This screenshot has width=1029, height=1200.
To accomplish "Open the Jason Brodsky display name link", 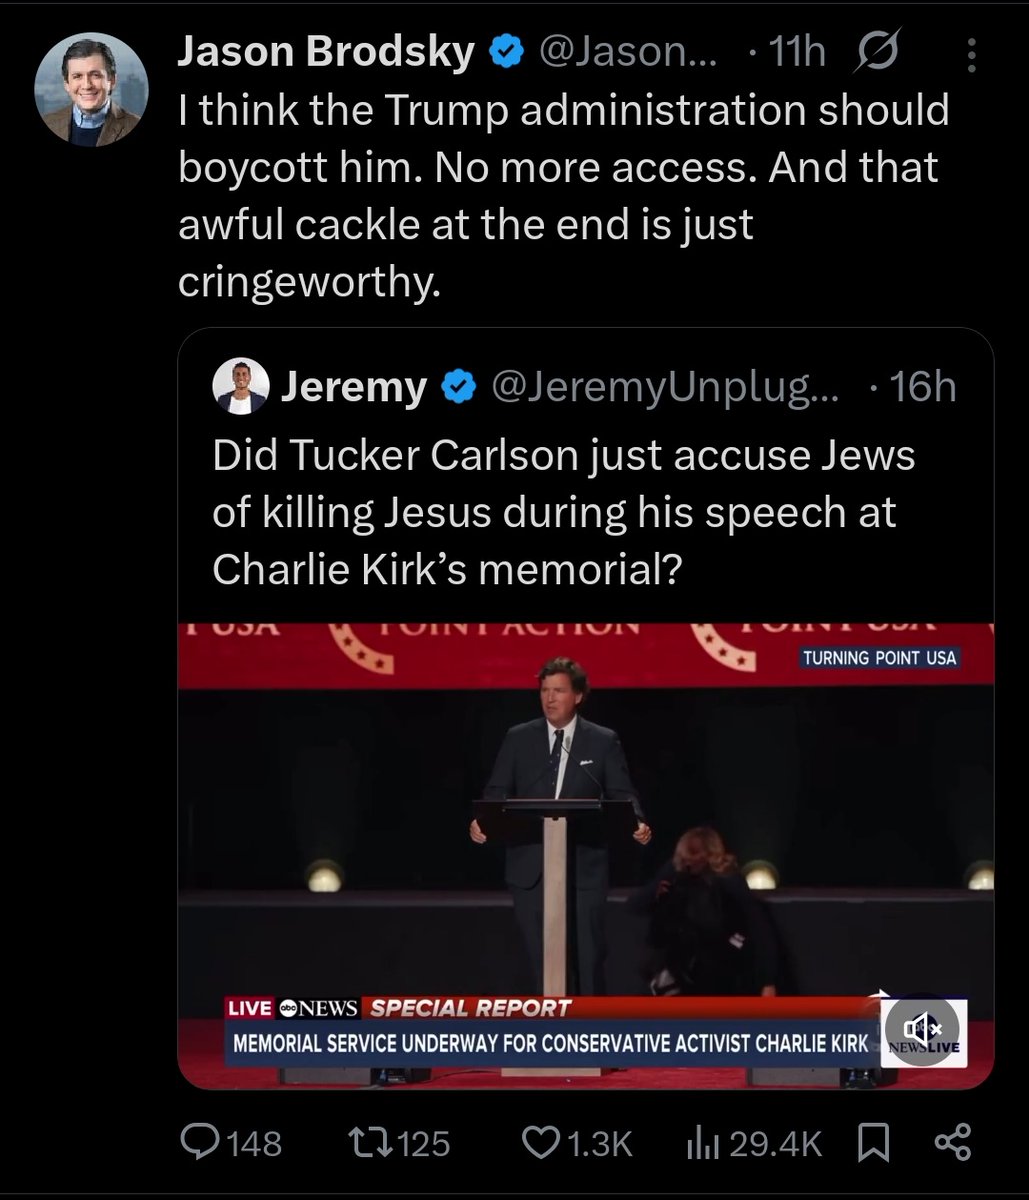I will [326, 53].
